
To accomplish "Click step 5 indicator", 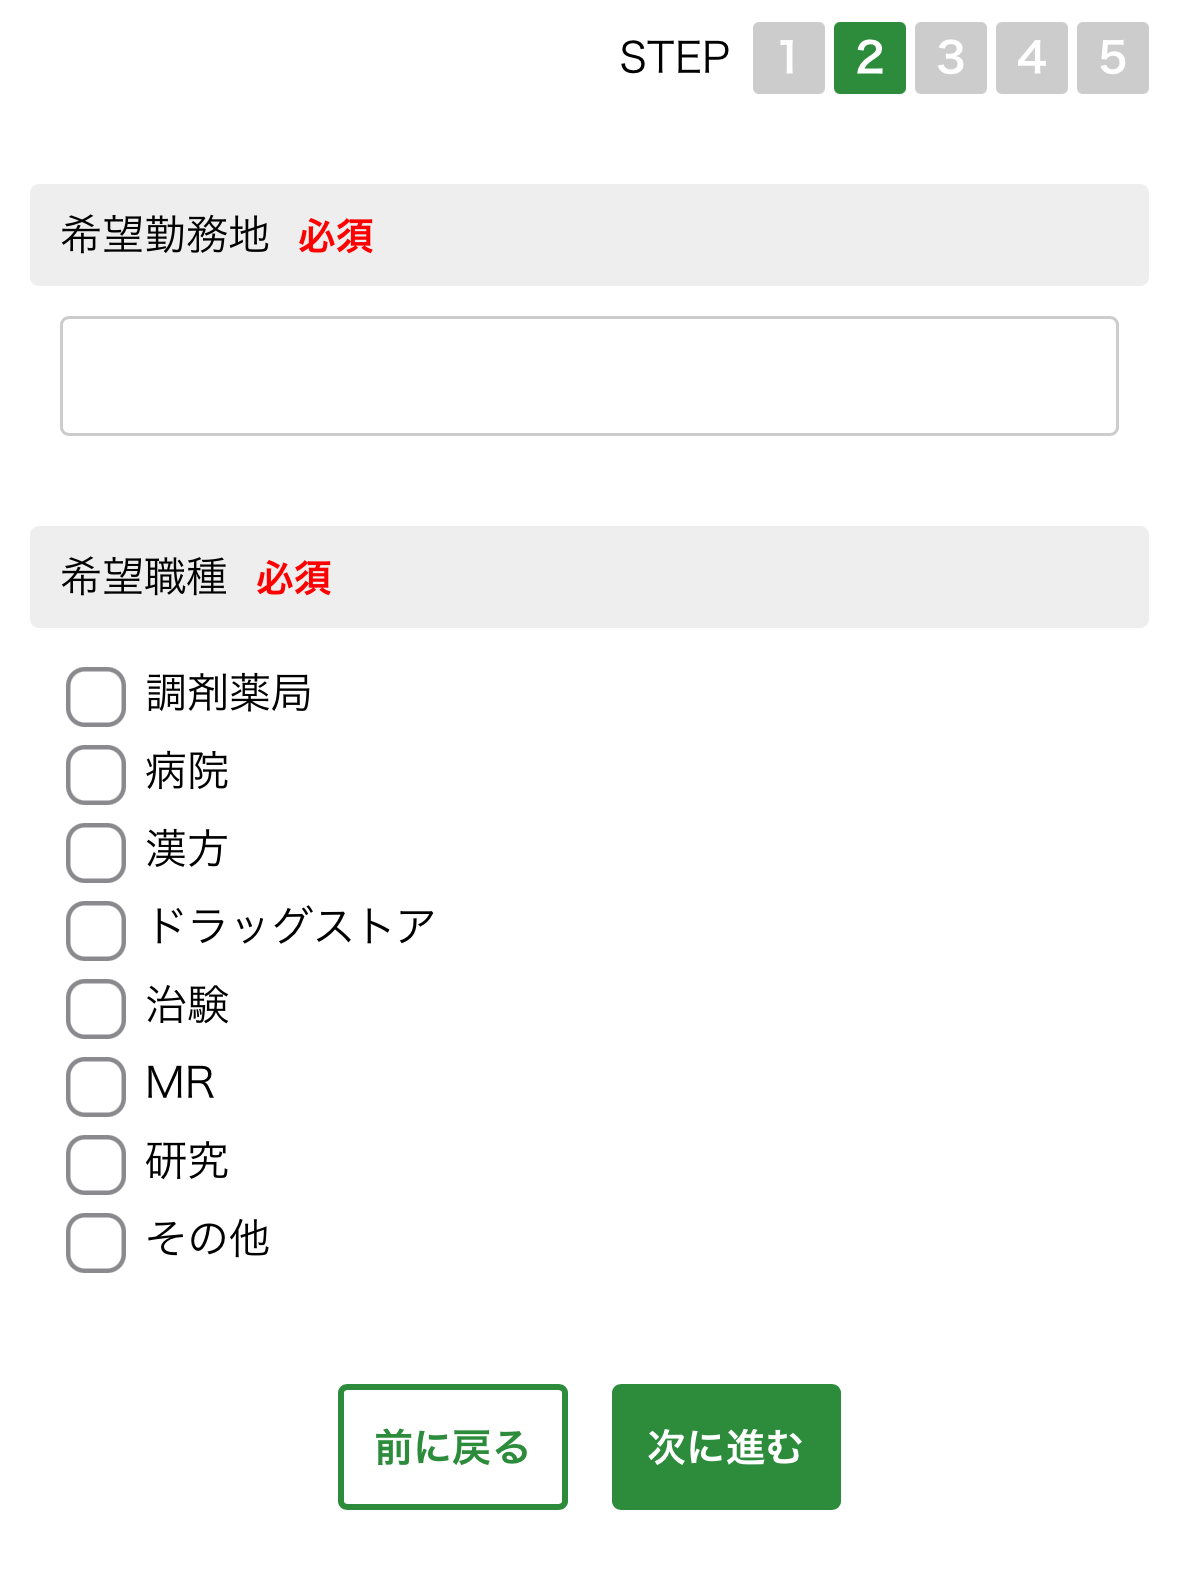I will [x=1113, y=58].
